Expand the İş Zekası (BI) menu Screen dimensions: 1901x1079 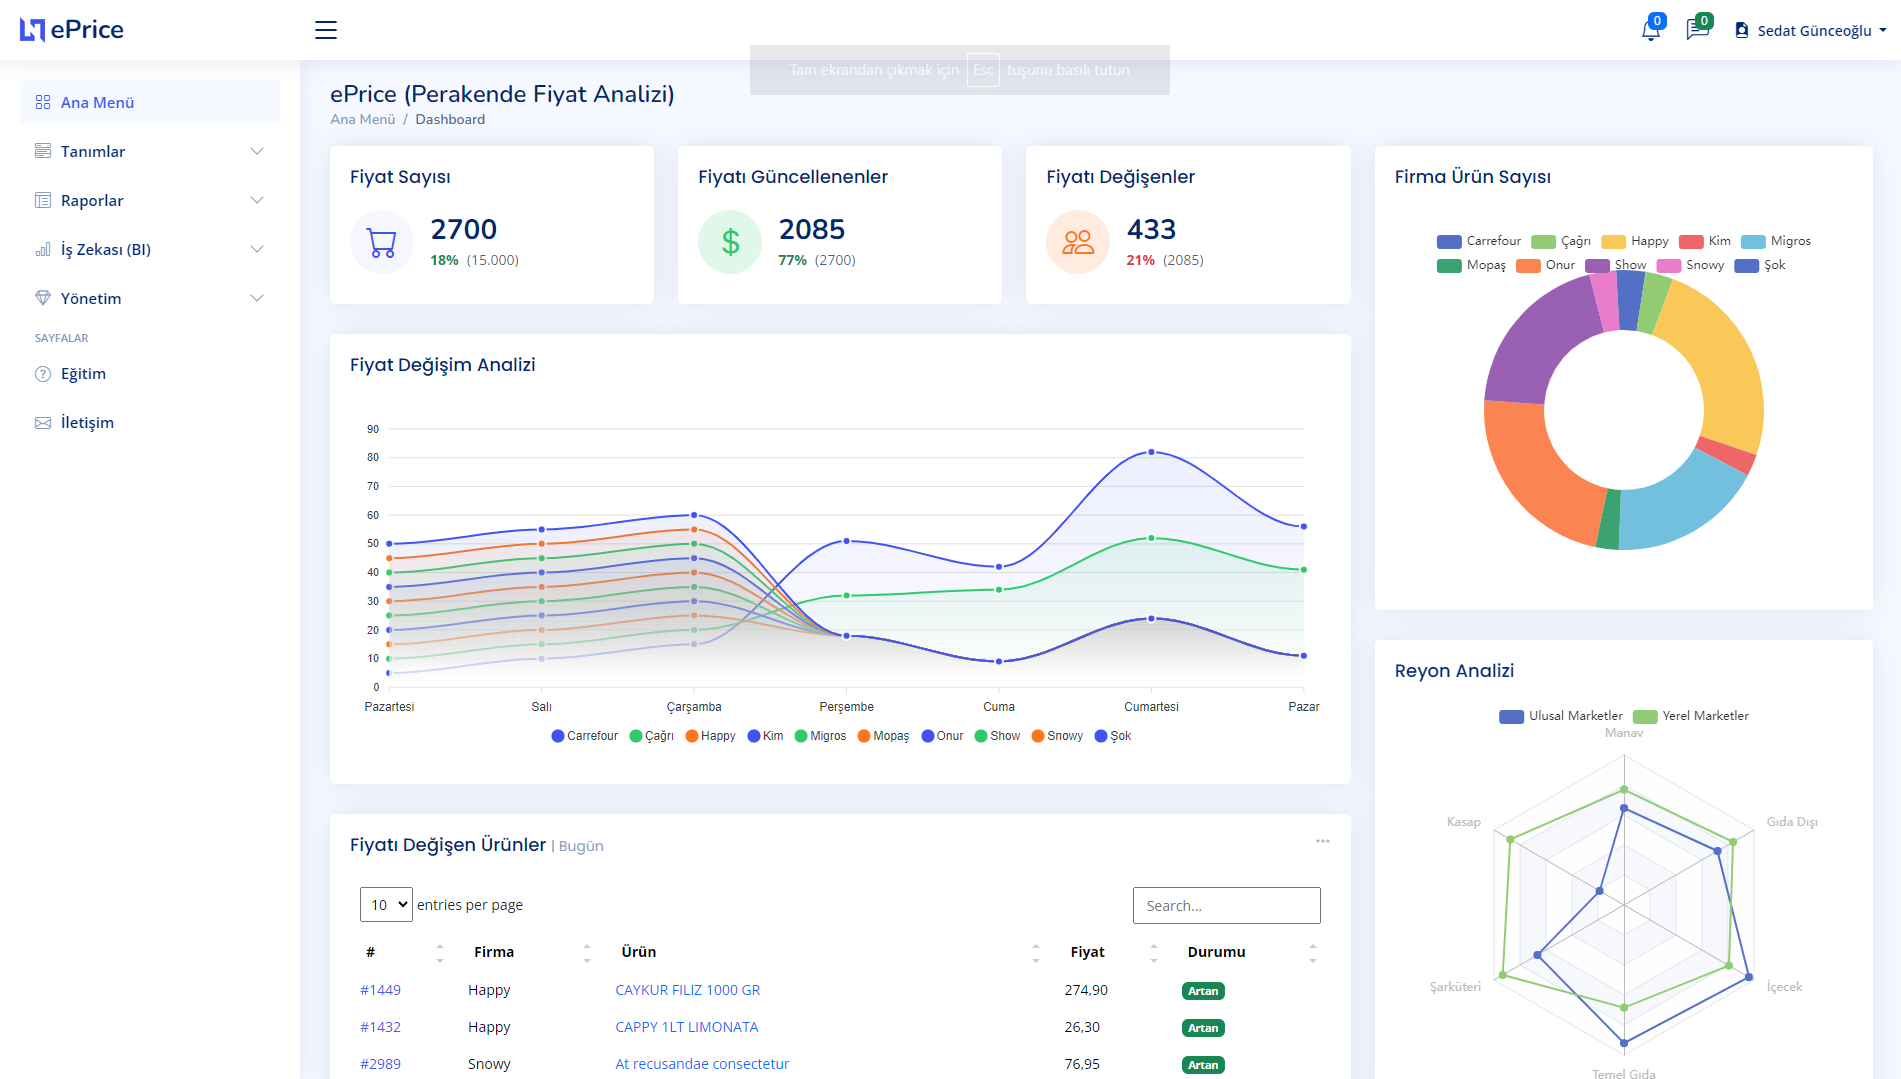pyautogui.click(x=150, y=249)
